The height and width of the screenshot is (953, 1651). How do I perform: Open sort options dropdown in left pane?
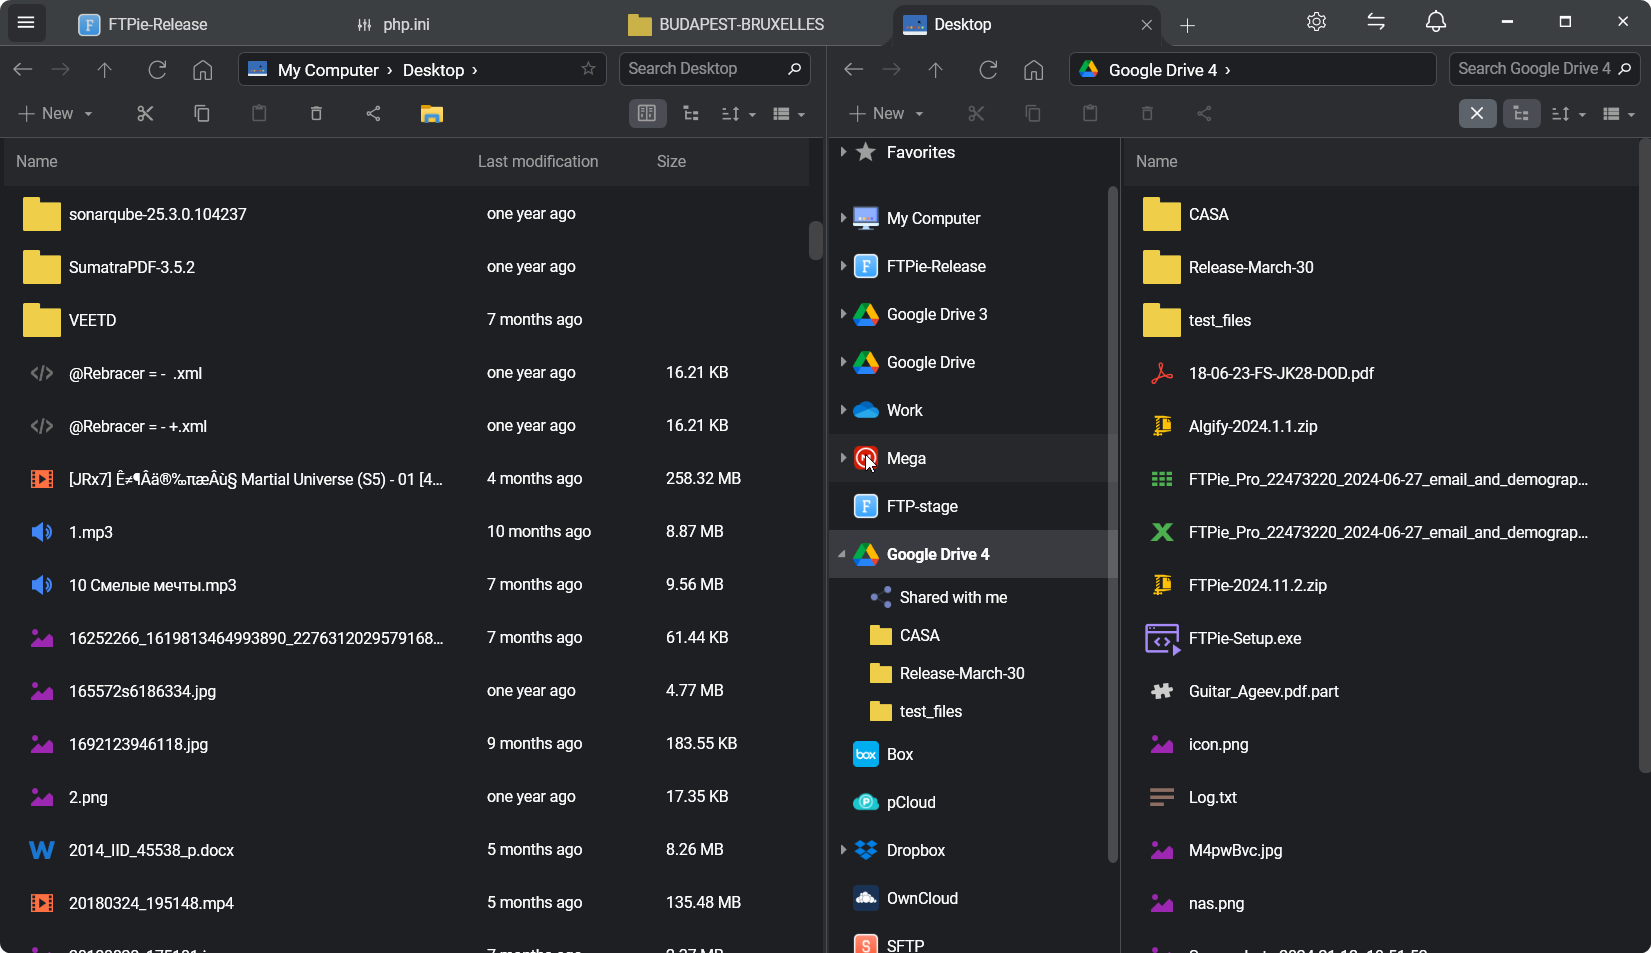click(x=739, y=114)
